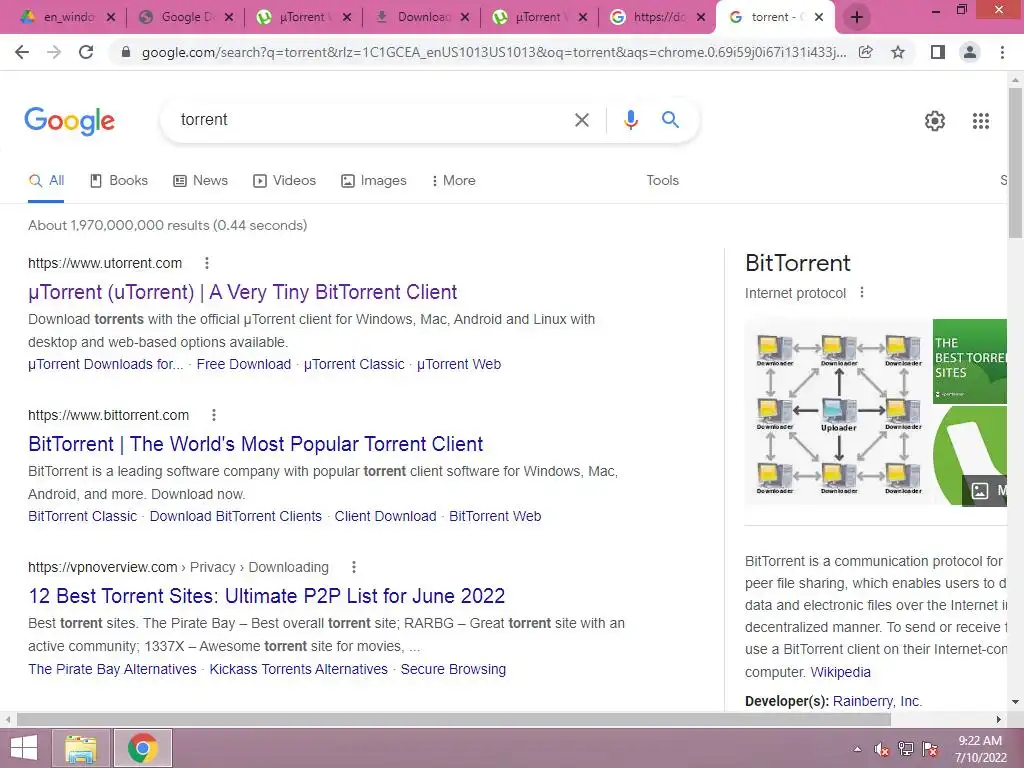Open the Download BitTorrent Clients sitelink
1024x768 pixels.
pyautogui.click(x=236, y=517)
